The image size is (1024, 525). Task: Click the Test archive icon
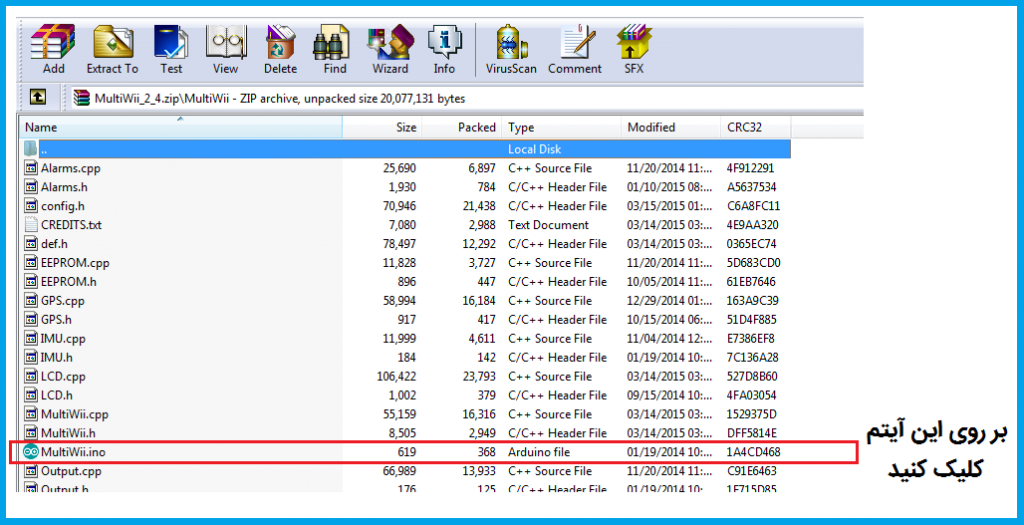click(171, 42)
